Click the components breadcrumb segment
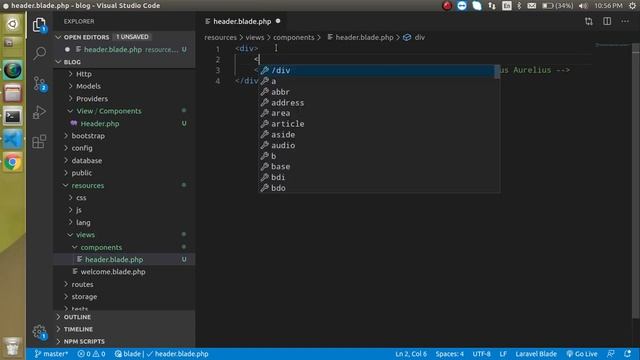The height and width of the screenshot is (360, 640). pyautogui.click(x=294, y=38)
